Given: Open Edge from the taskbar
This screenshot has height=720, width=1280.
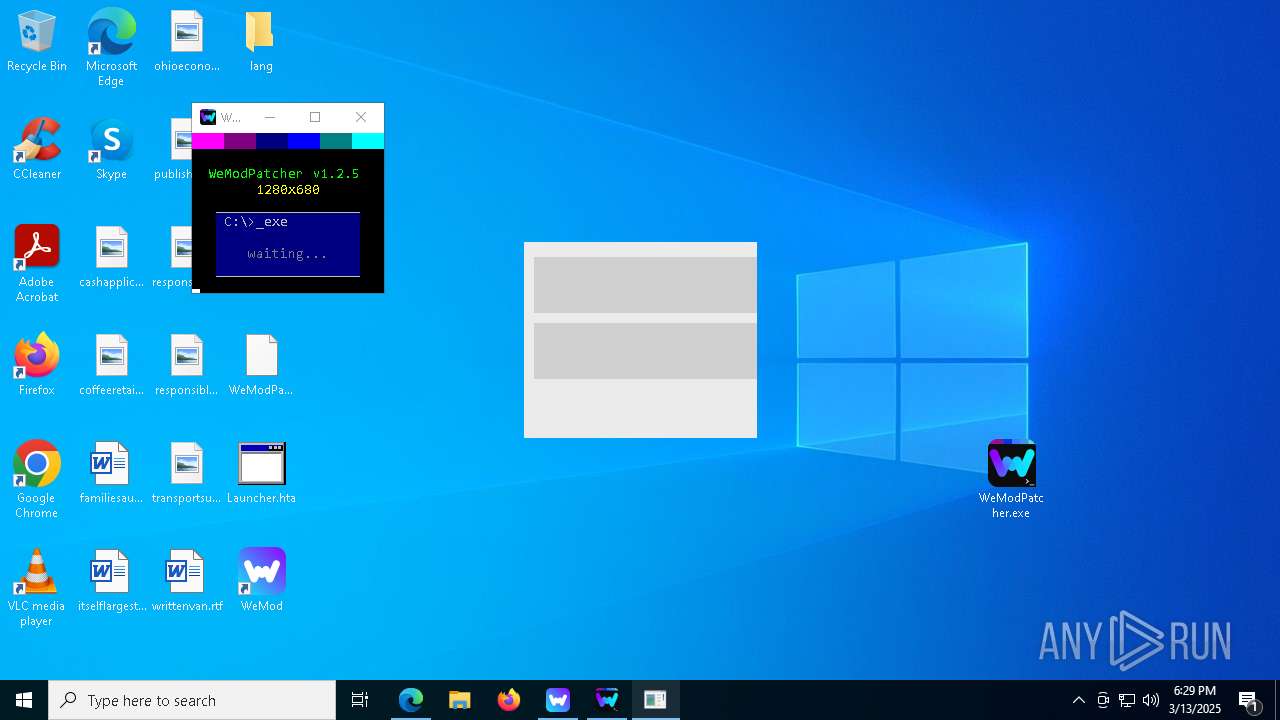Looking at the screenshot, I should click(411, 700).
